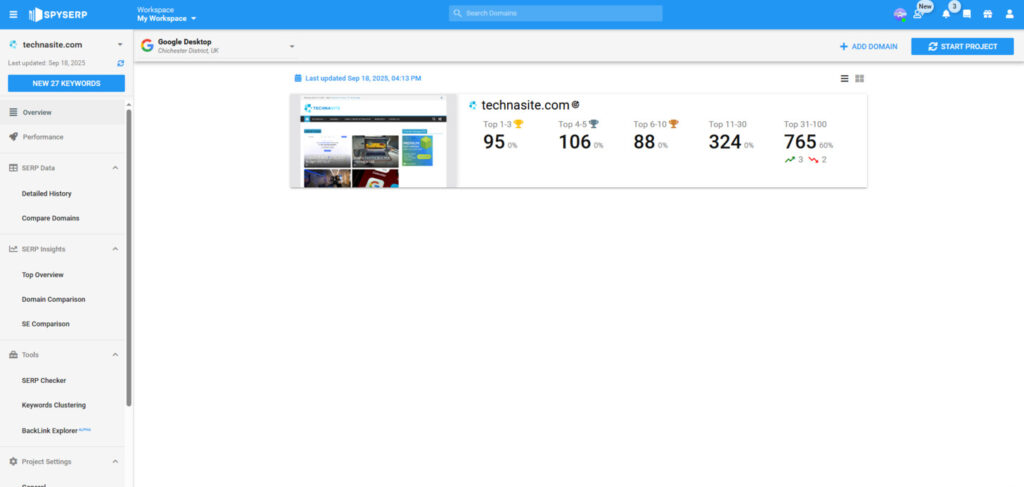Open the hamburger menu in the header

13,14
